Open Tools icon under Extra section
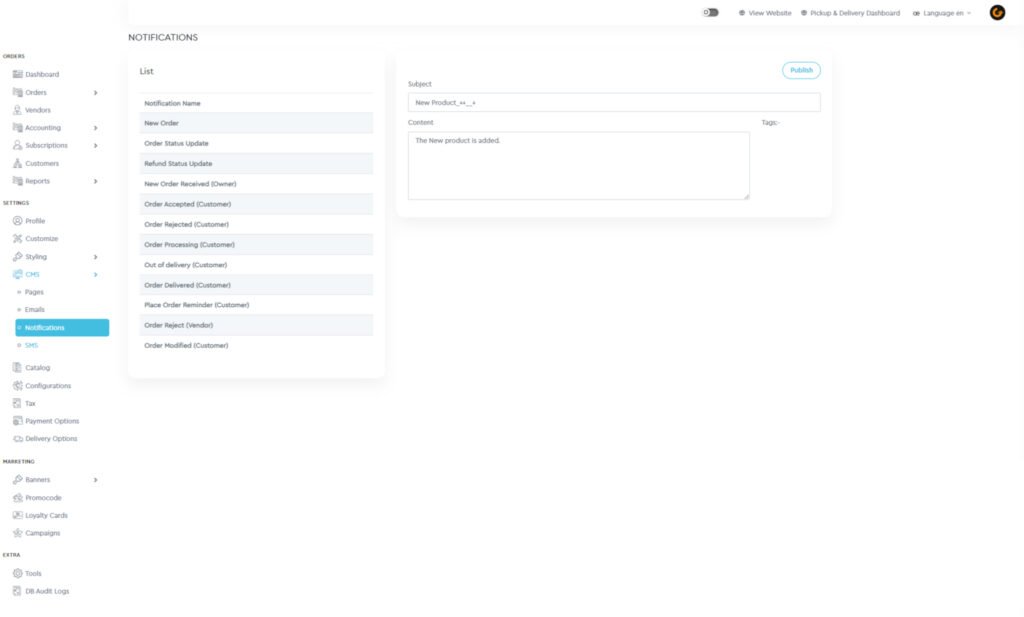This screenshot has height=617, width=1024. click(17, 573)
